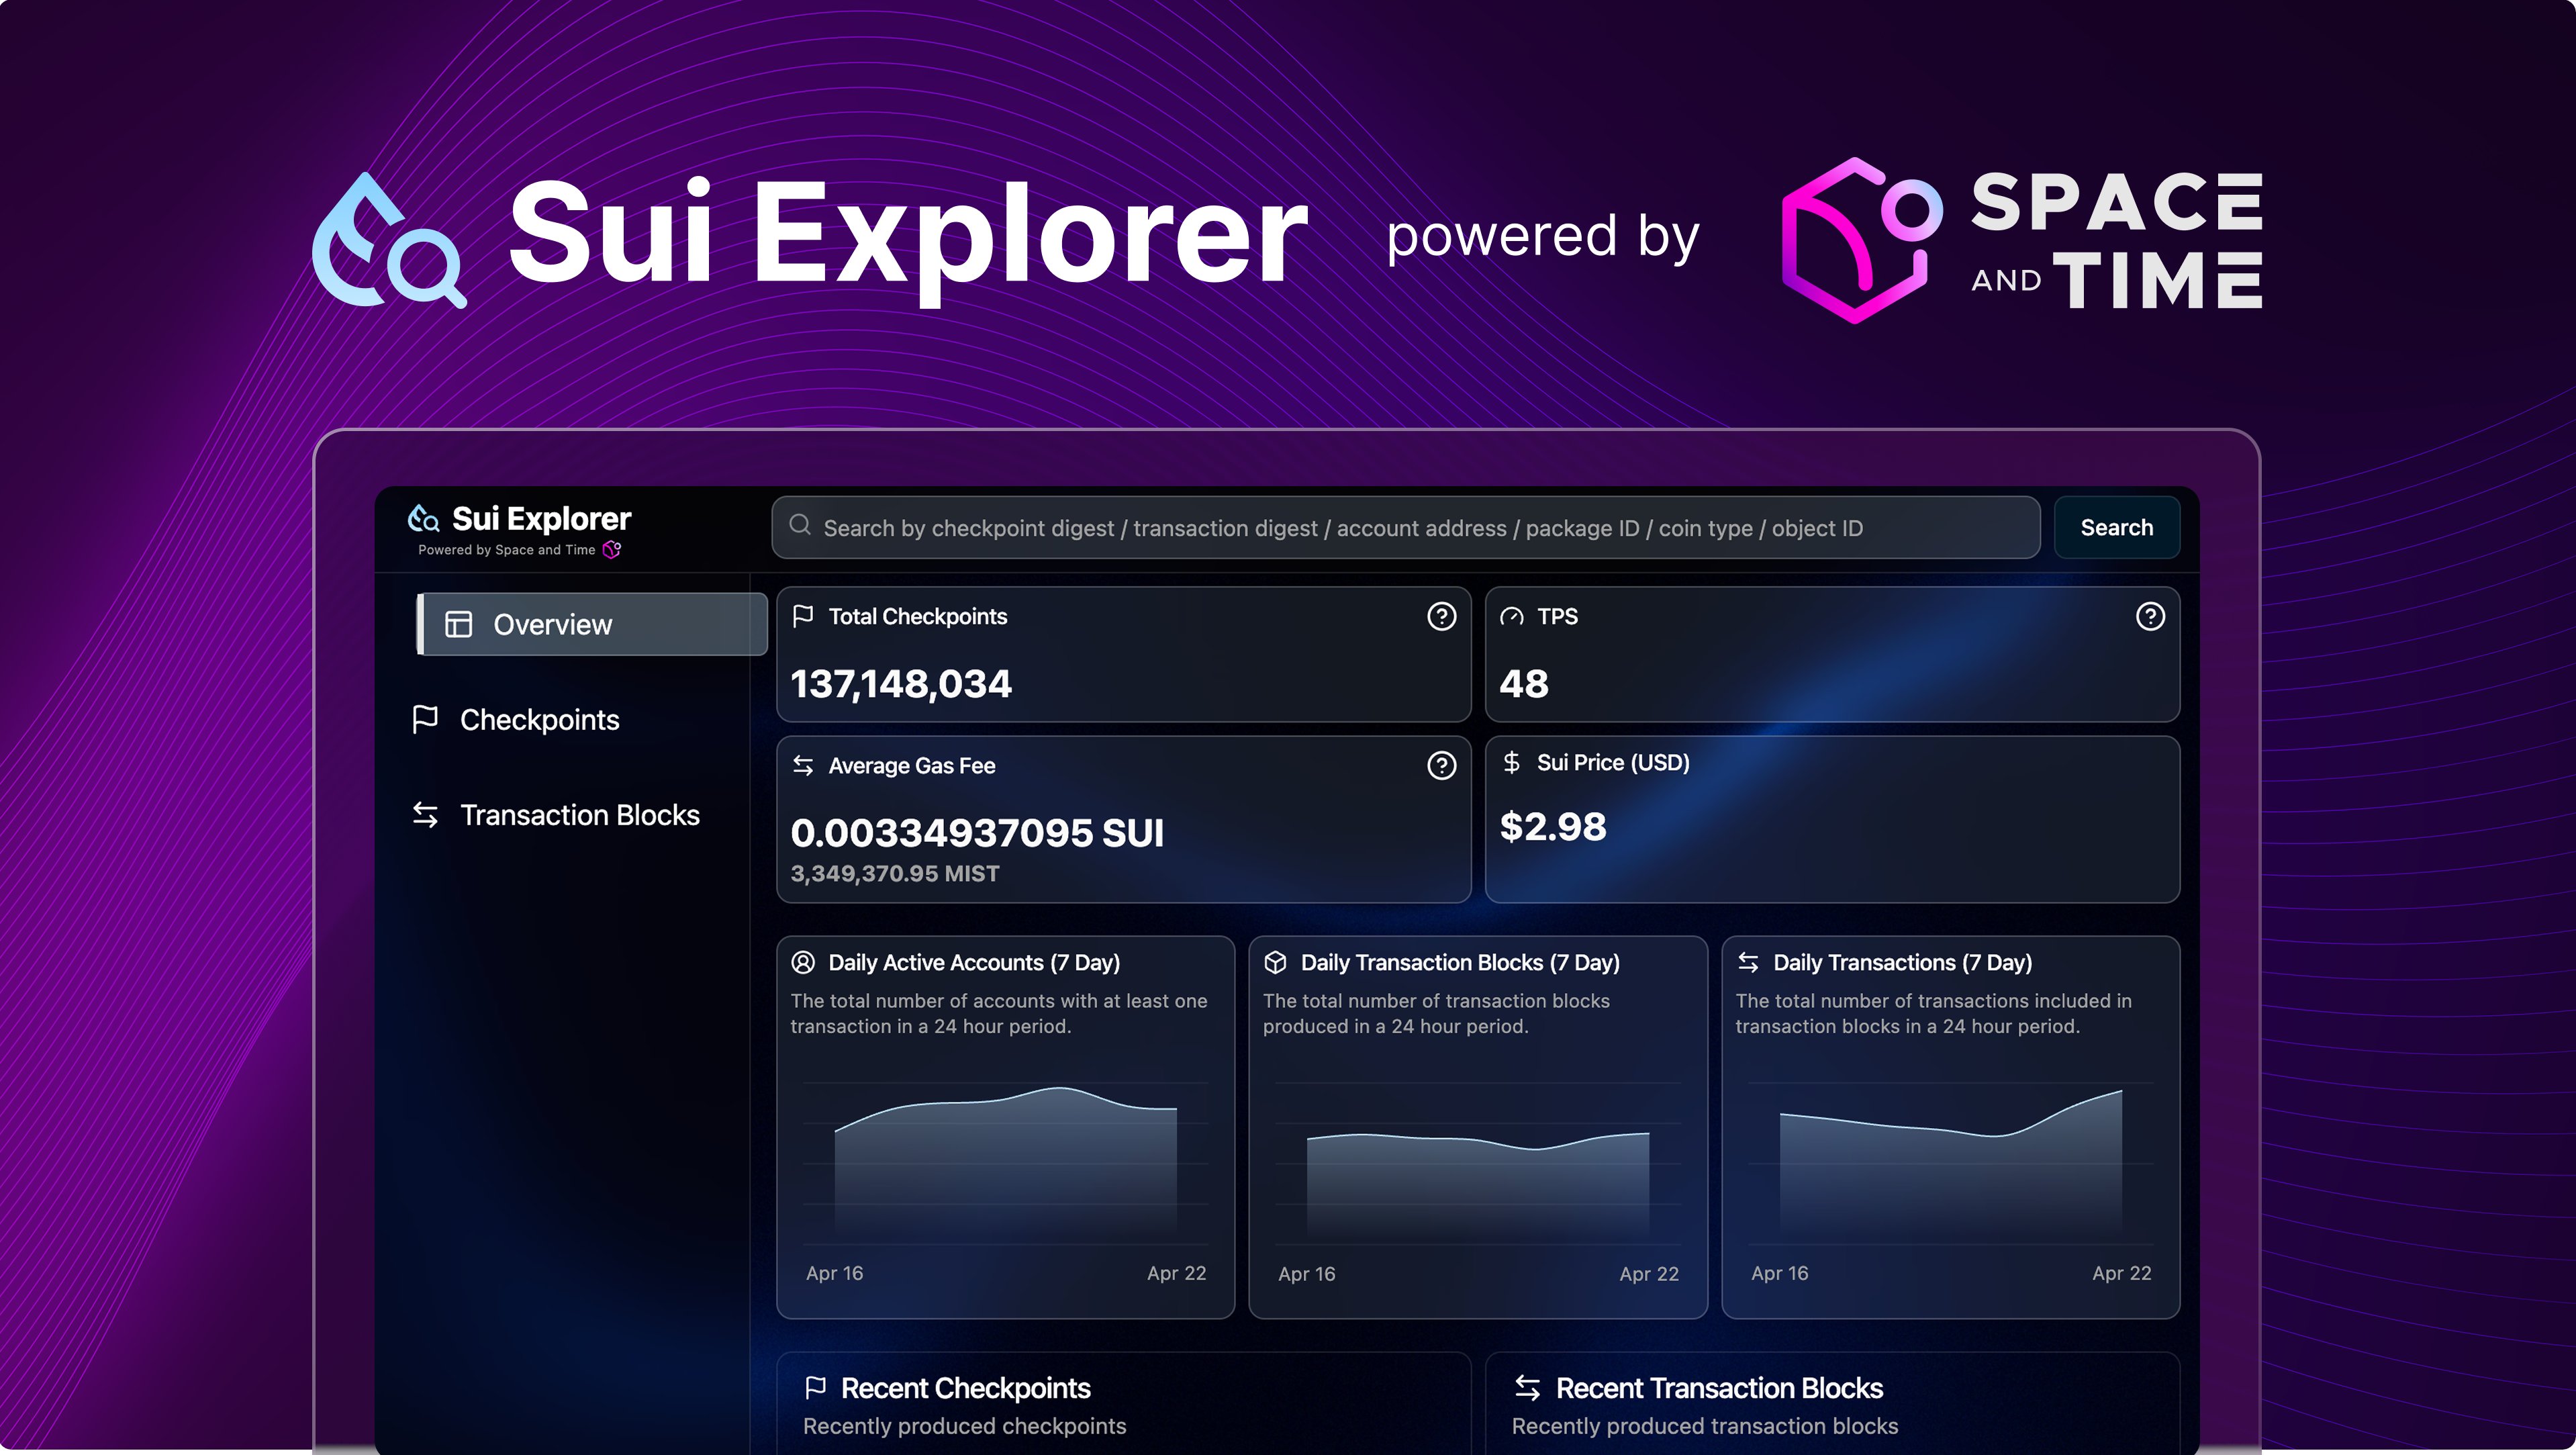Click 'Daily Transactions (7 Day)' title
Viewport: 2576px width, 1455px height.
point(1902,962)
